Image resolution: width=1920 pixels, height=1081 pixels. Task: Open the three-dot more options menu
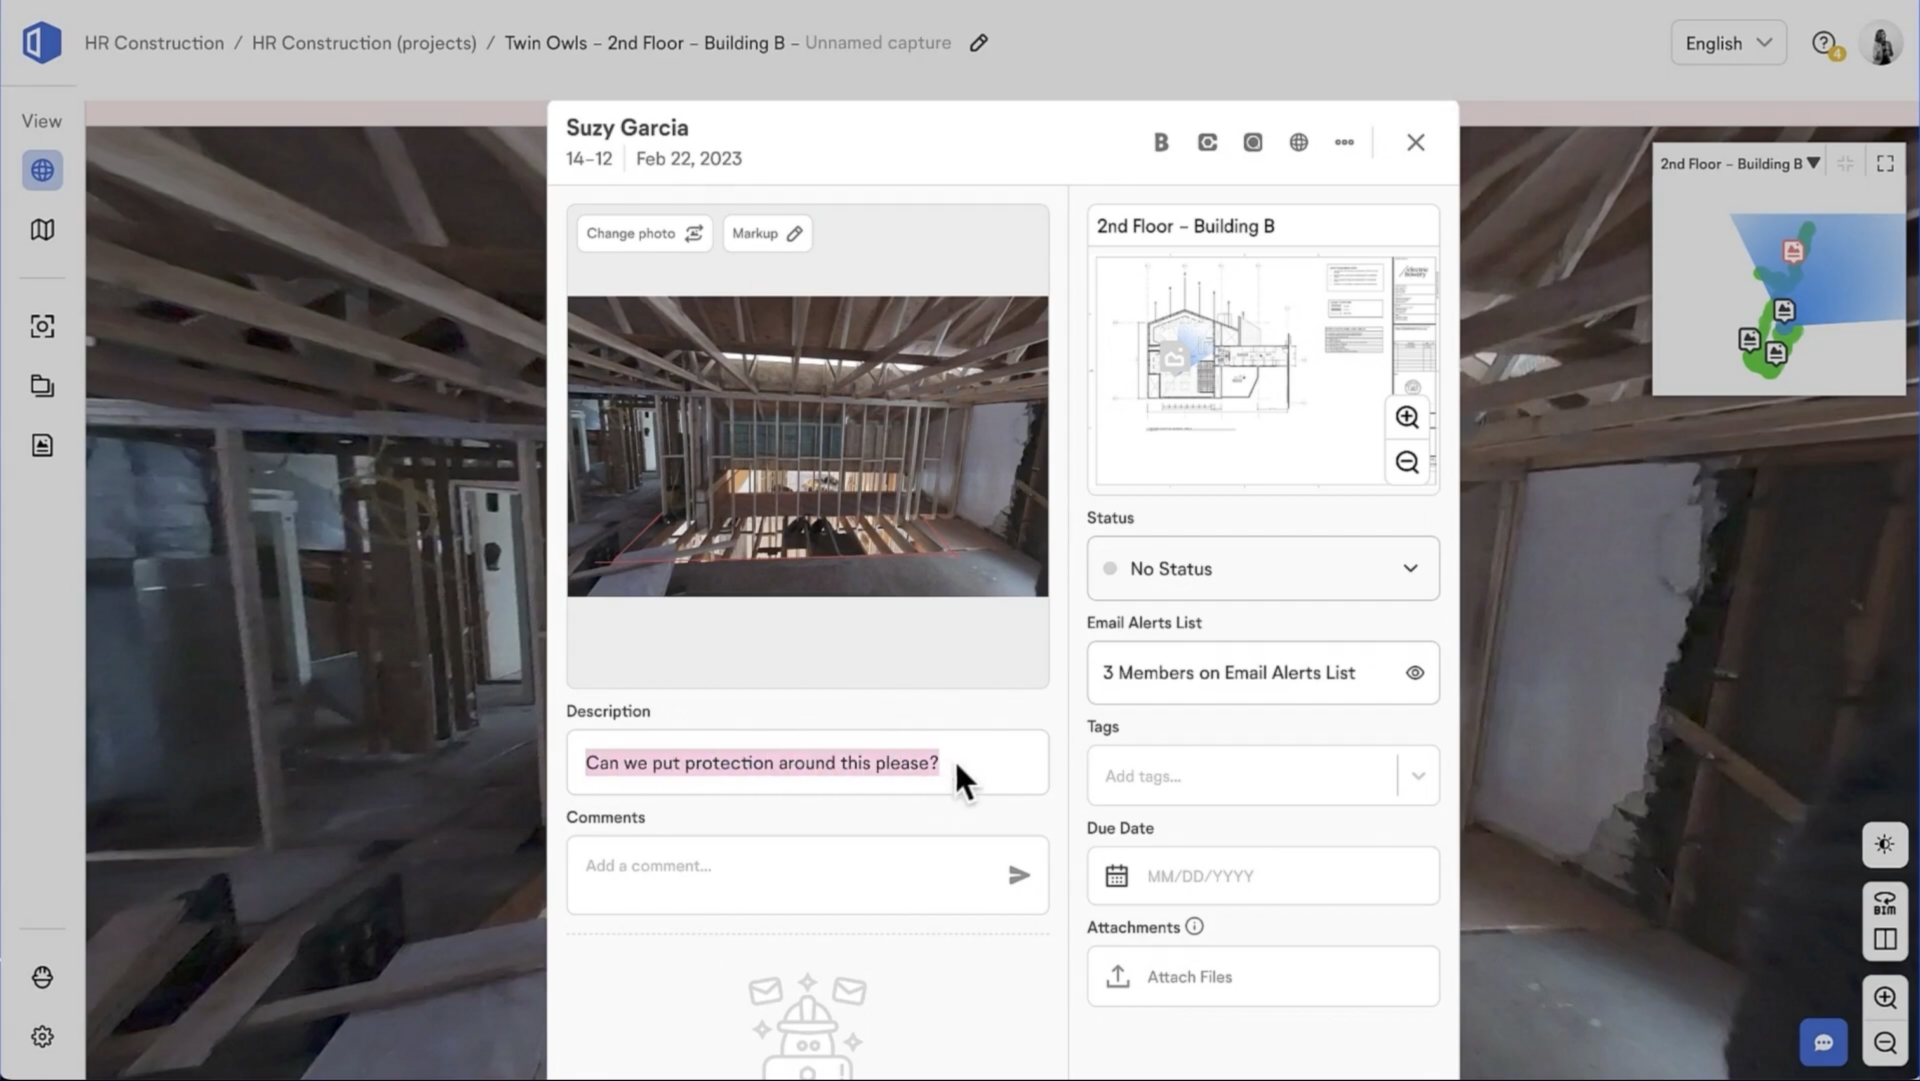coord(1344,142)
